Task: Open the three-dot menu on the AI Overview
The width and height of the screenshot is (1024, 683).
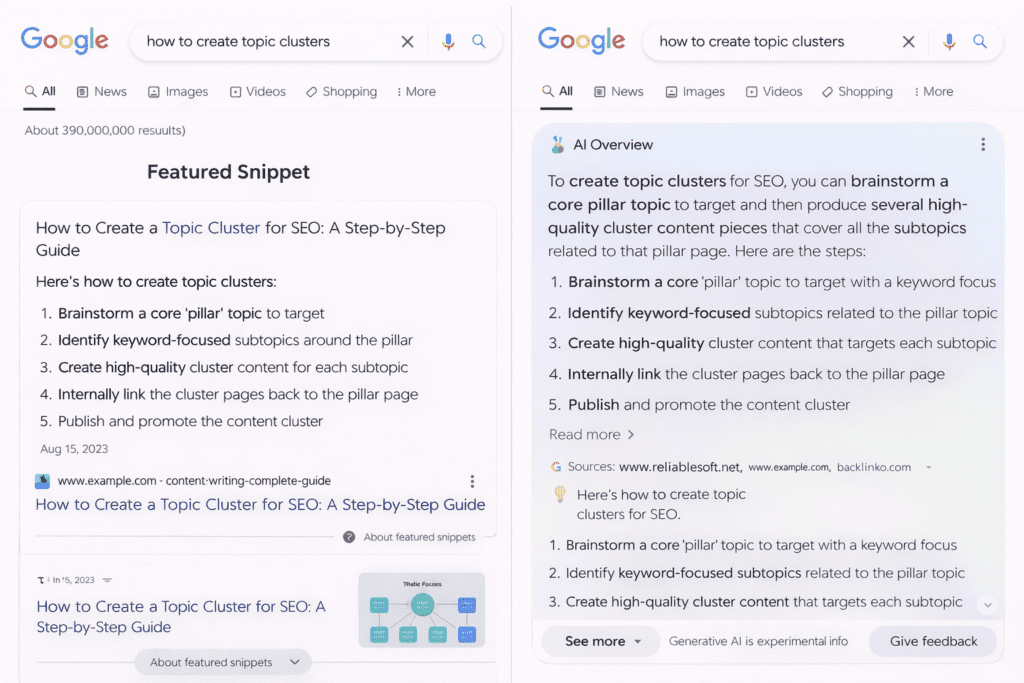Action: (983, 143)
